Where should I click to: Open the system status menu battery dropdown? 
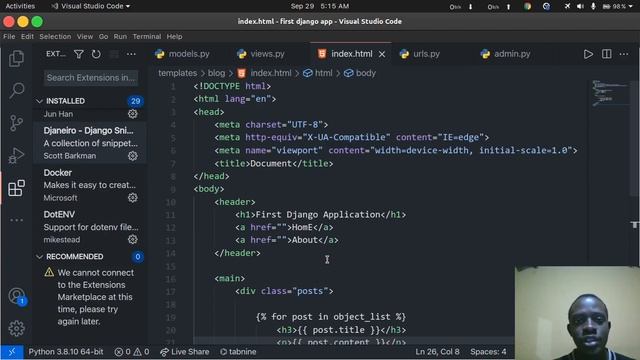tap(617, 7)
